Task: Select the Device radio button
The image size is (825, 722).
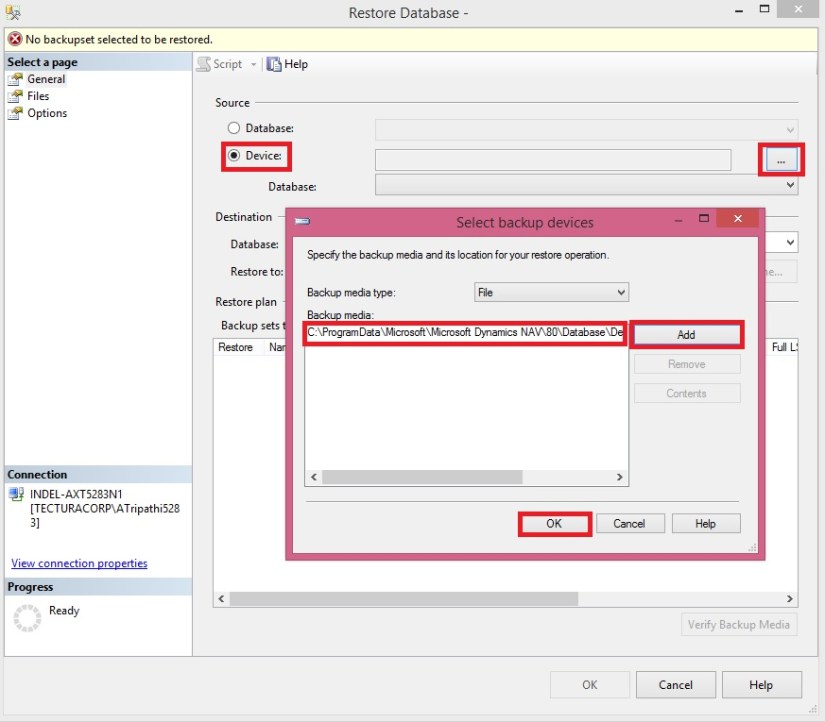Action: coord(233,154)
